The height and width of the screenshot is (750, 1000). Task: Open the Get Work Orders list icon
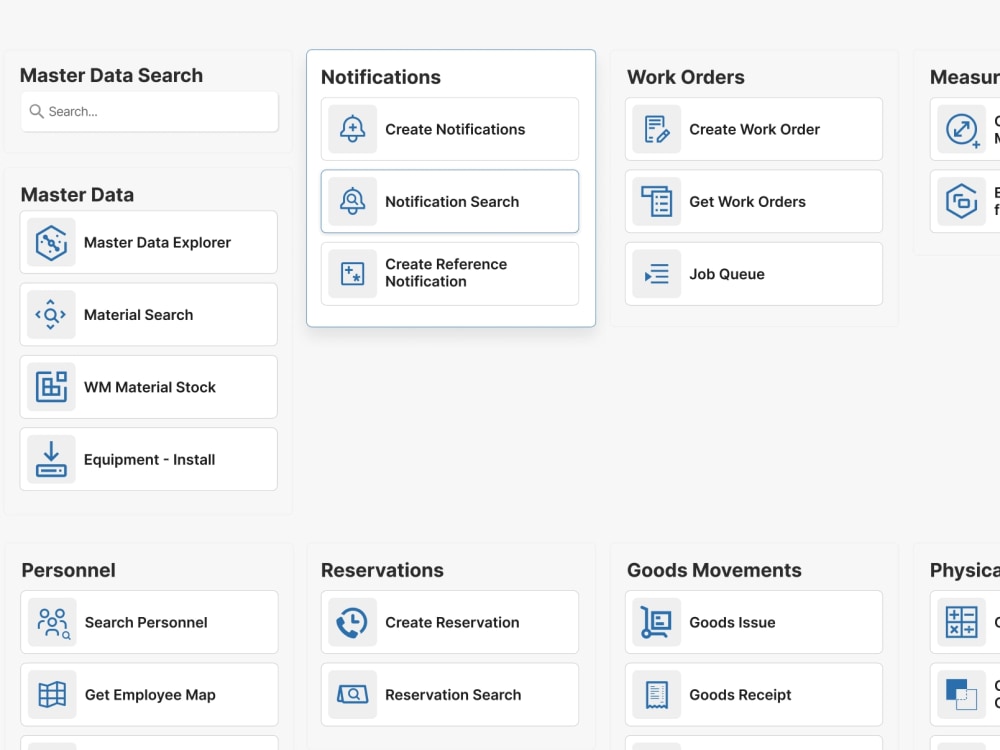(x=656, y=201)
